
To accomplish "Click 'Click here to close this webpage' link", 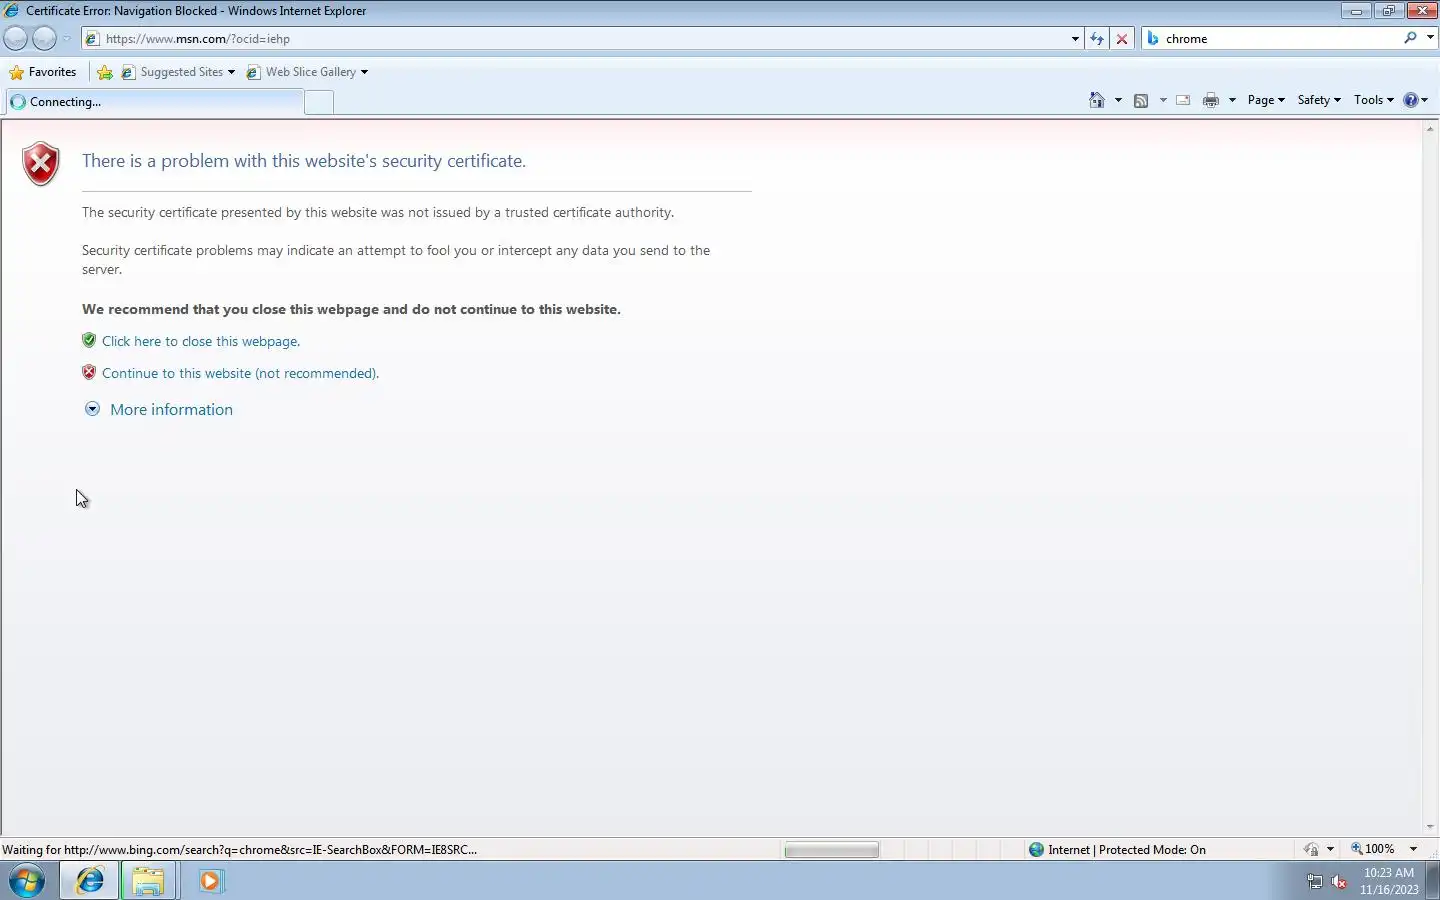I will [x=201, y=341].
